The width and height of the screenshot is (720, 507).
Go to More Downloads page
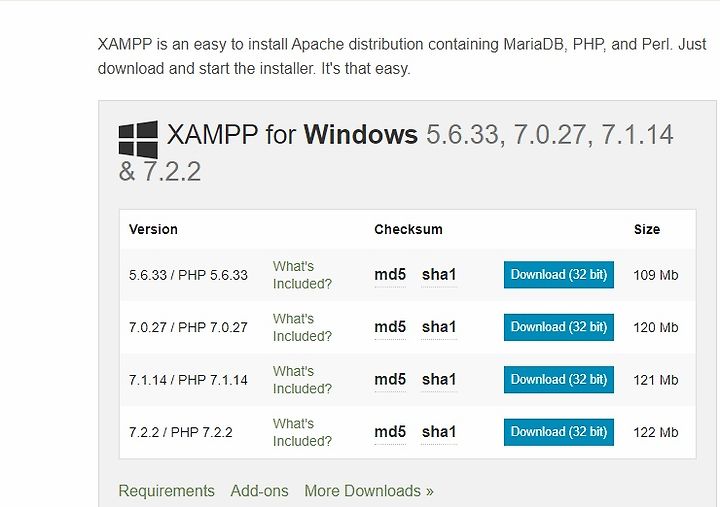pos(369,491)
